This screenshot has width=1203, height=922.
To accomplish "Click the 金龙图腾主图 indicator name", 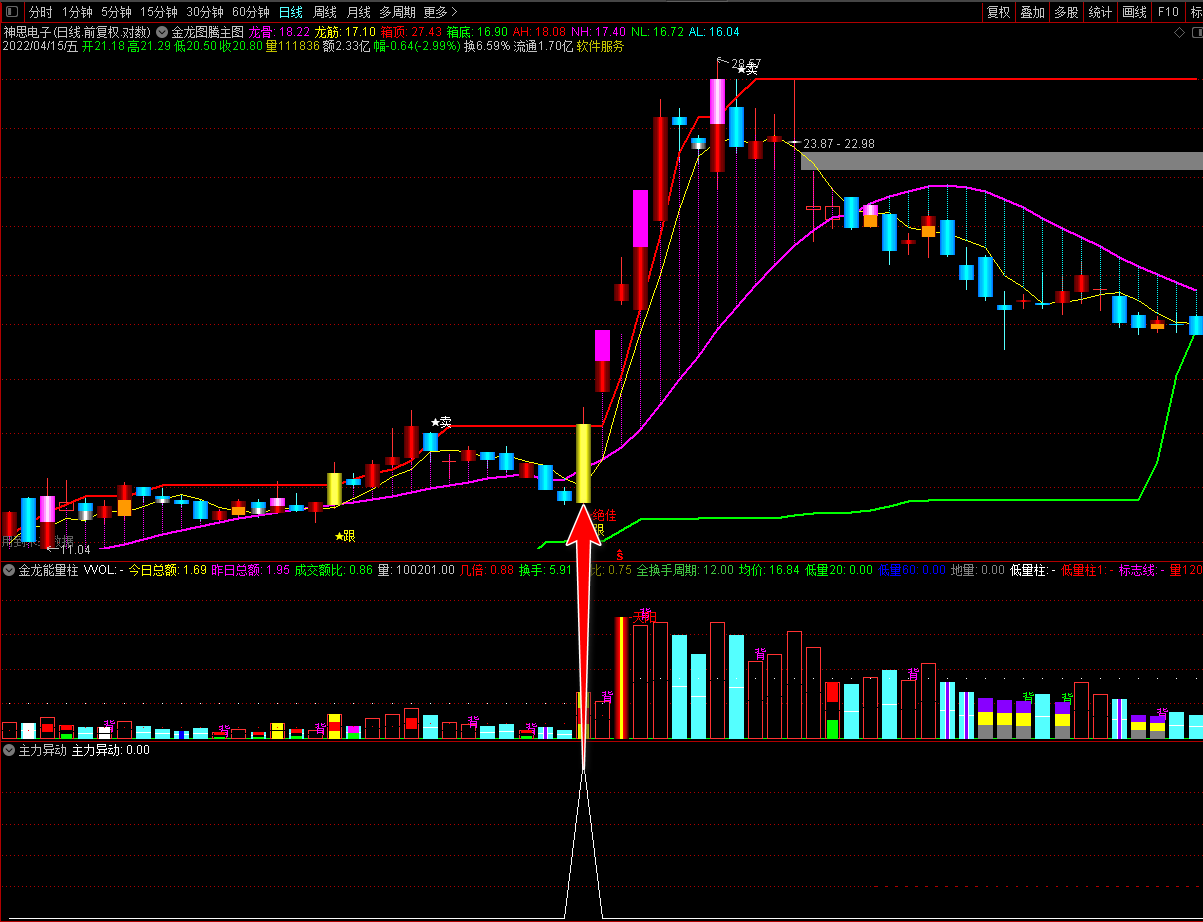I will pyautogui.click(x=207, y=31).
